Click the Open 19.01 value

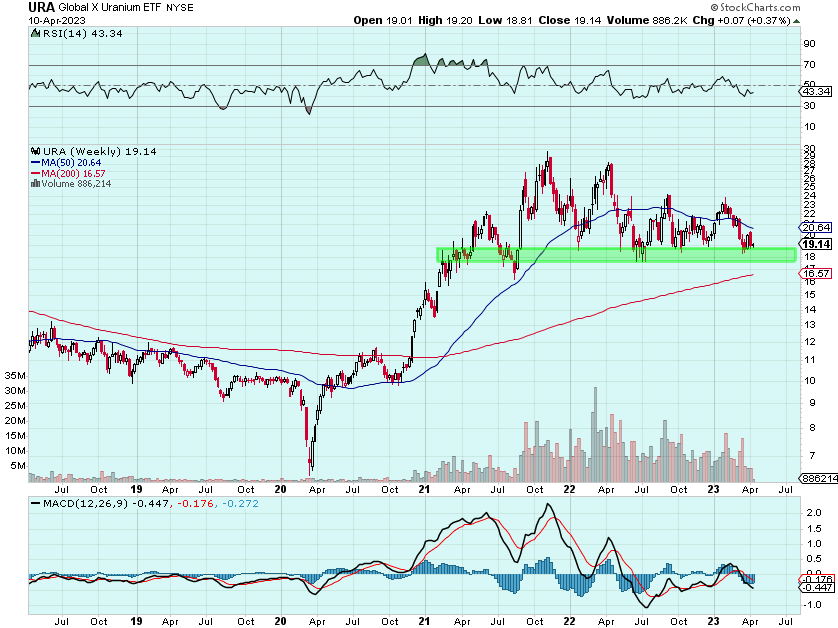point(383,20)
